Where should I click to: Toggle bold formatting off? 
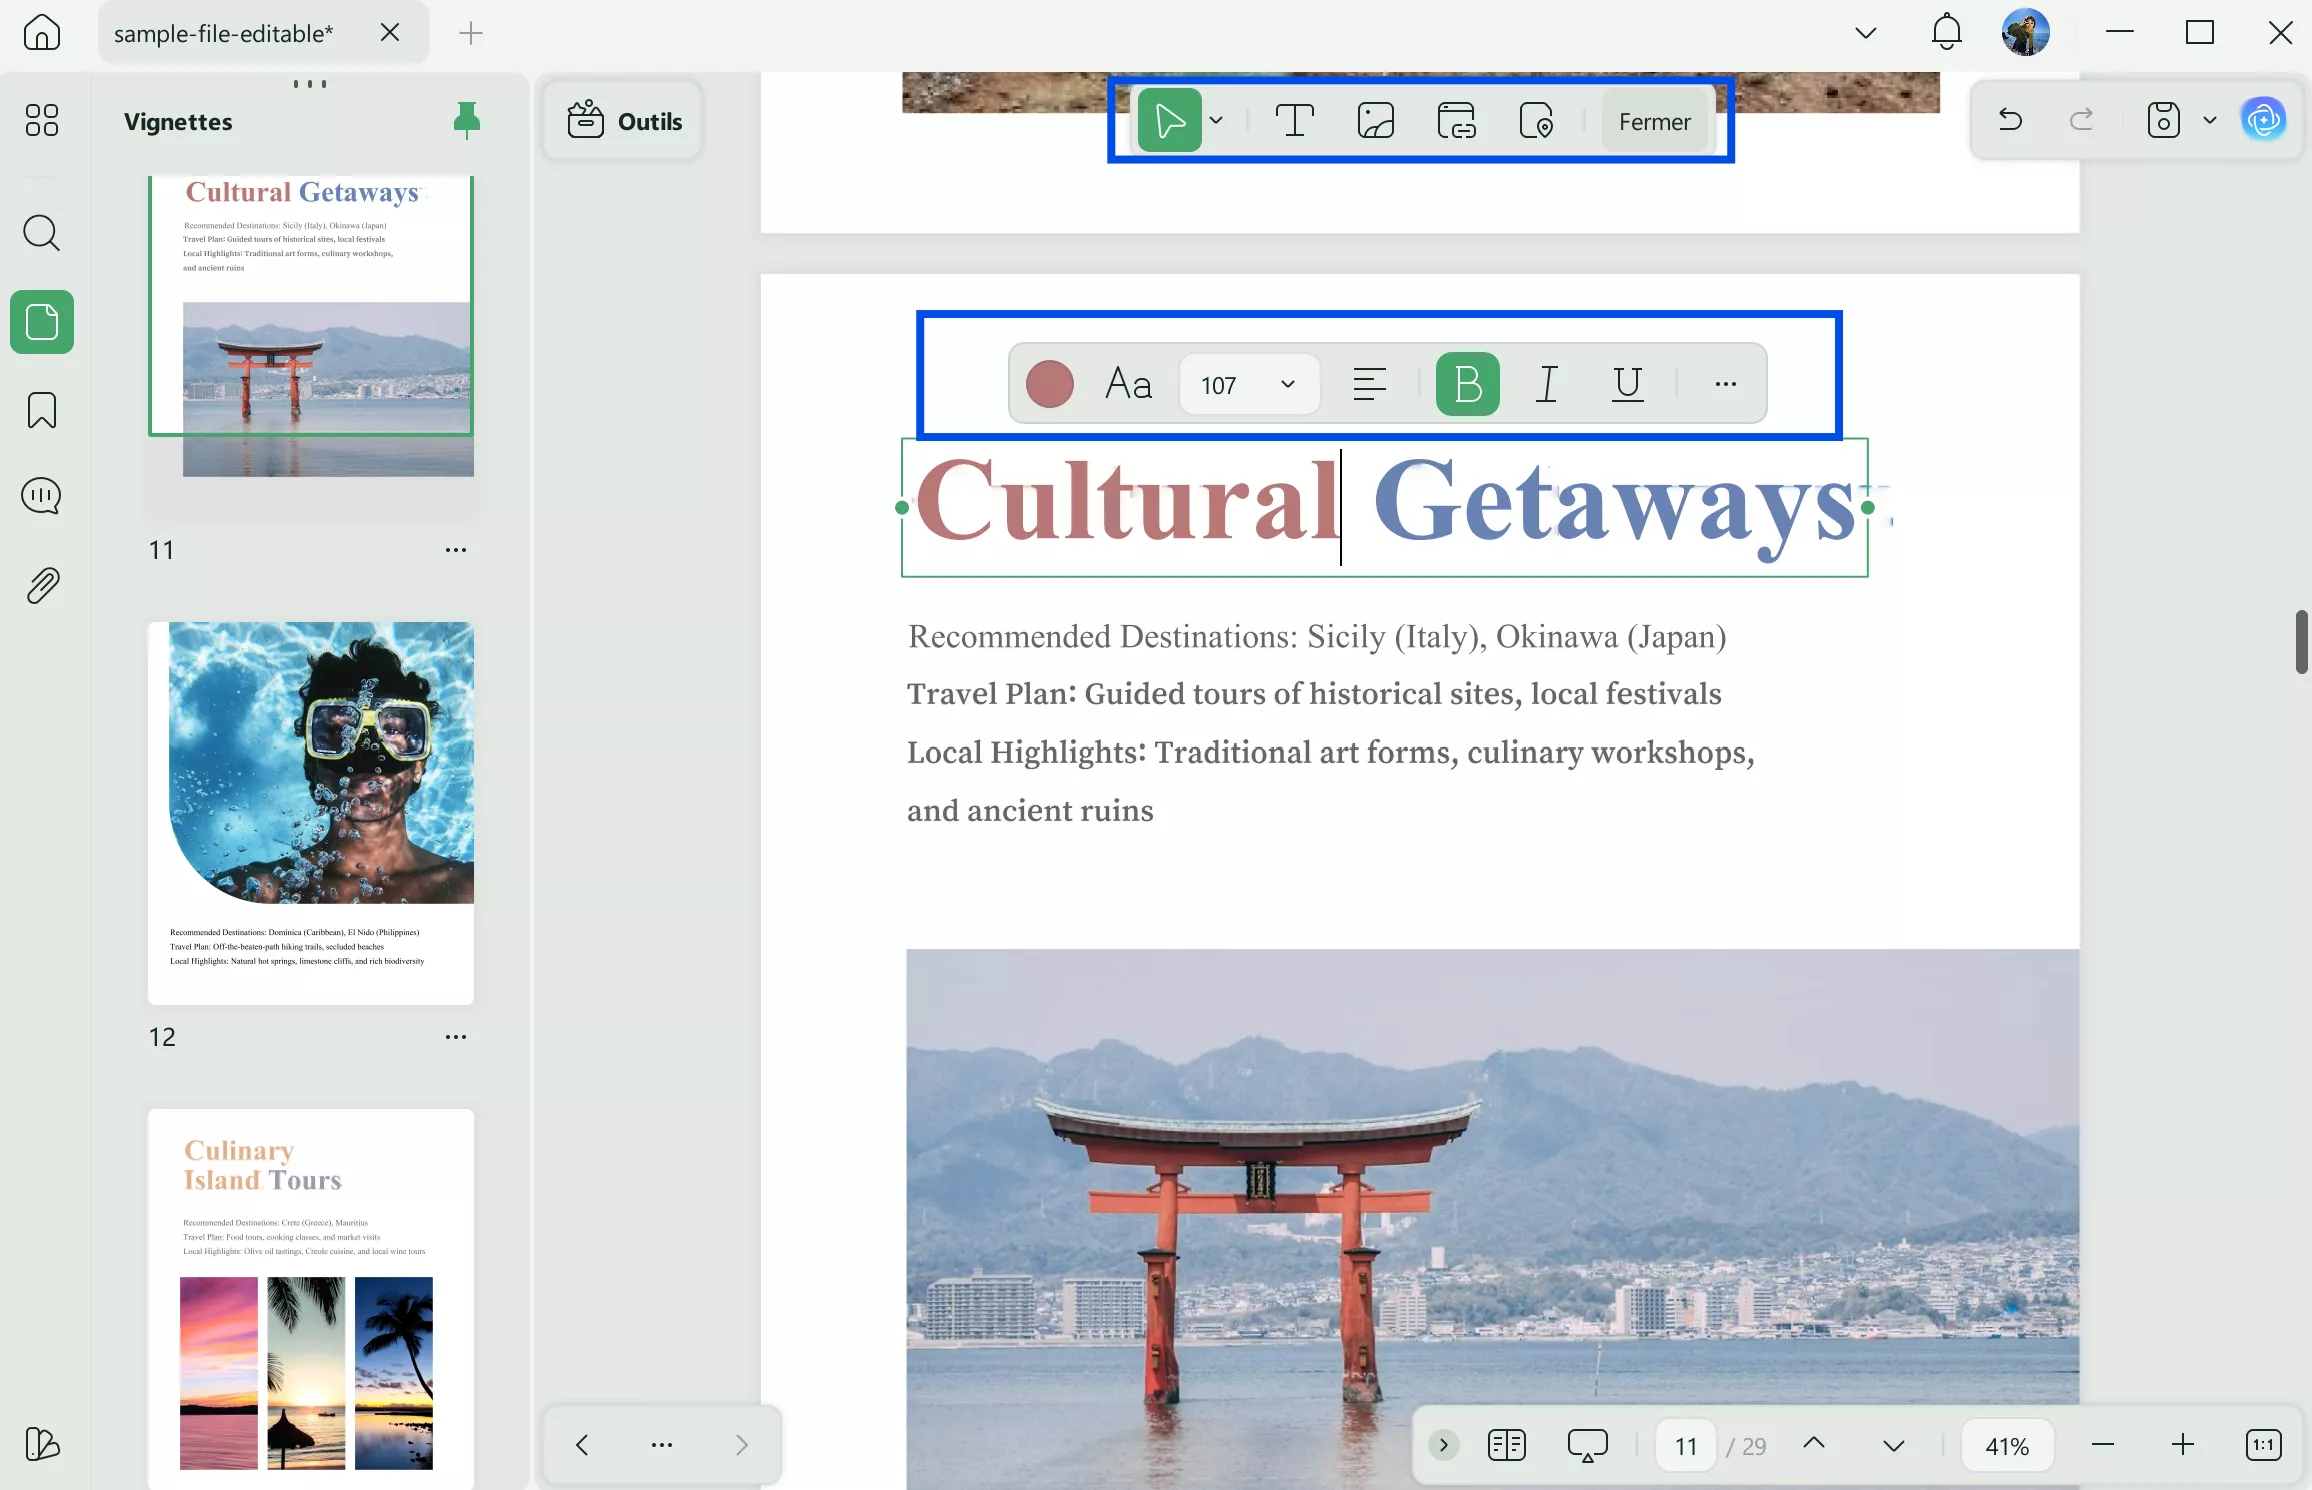pos(1467,384)
